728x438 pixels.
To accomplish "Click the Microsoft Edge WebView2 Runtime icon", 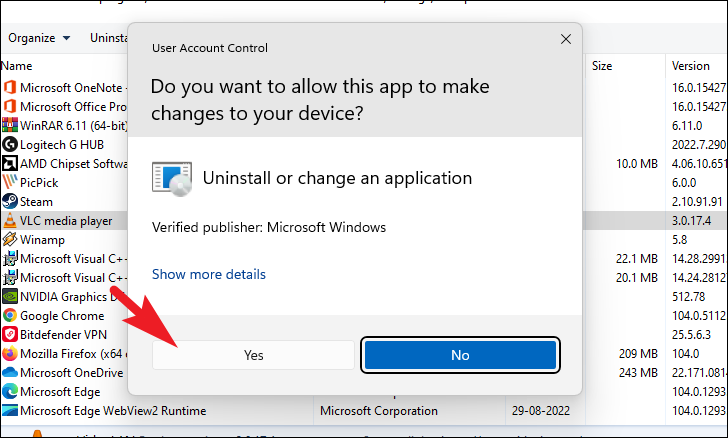I will (x=10, y=411).
